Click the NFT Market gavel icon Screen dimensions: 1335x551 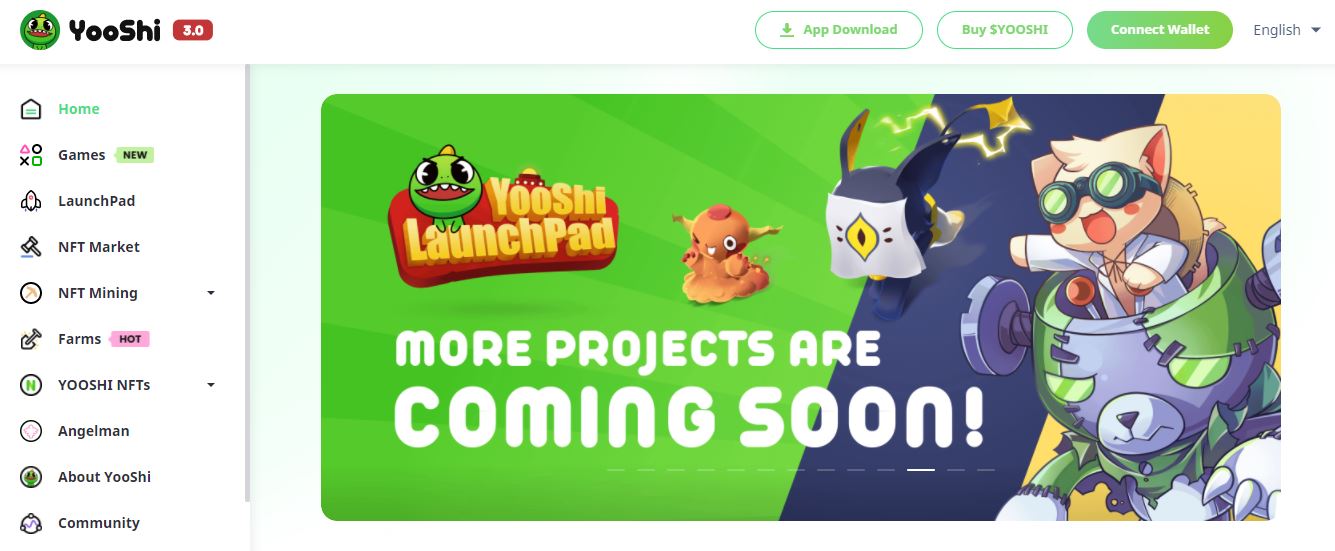click(31, 247)
